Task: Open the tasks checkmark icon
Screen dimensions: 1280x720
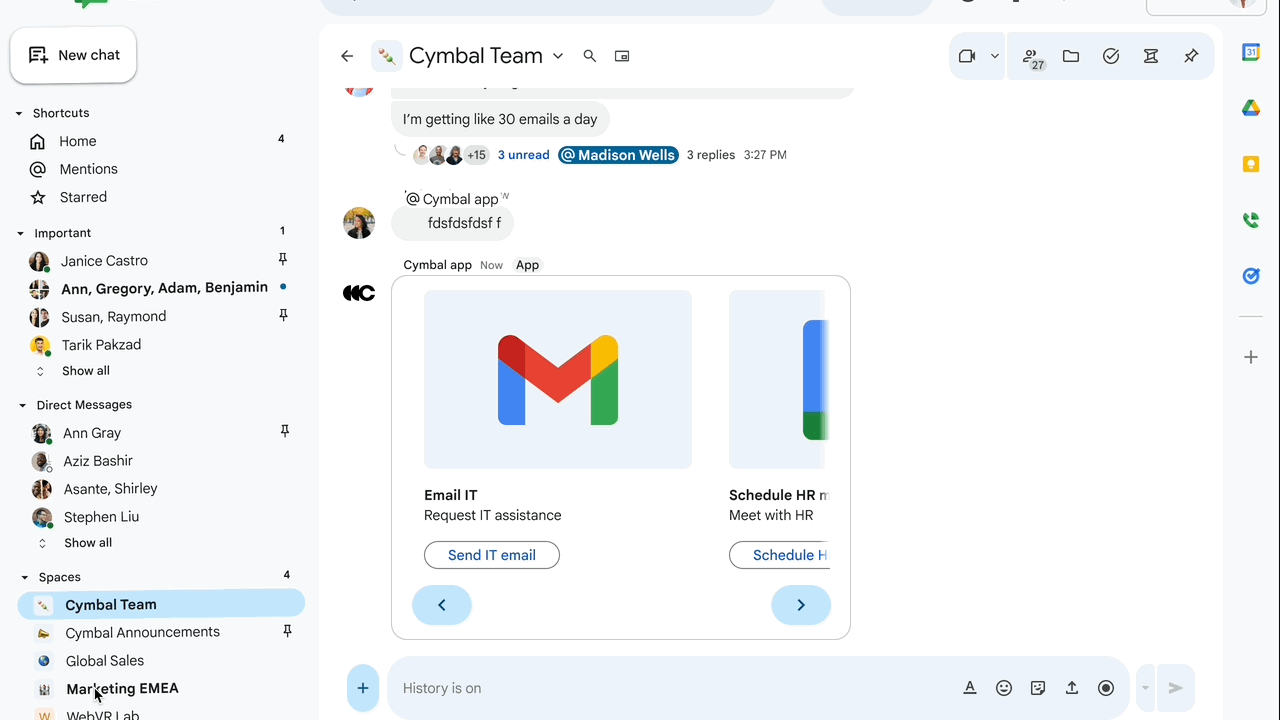Action: tap(1111, 57)
